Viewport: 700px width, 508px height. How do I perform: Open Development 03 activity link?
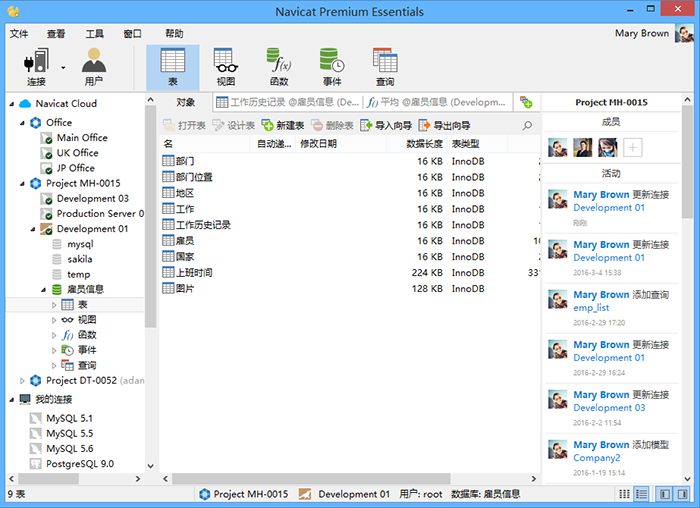[x=609, y=408]
